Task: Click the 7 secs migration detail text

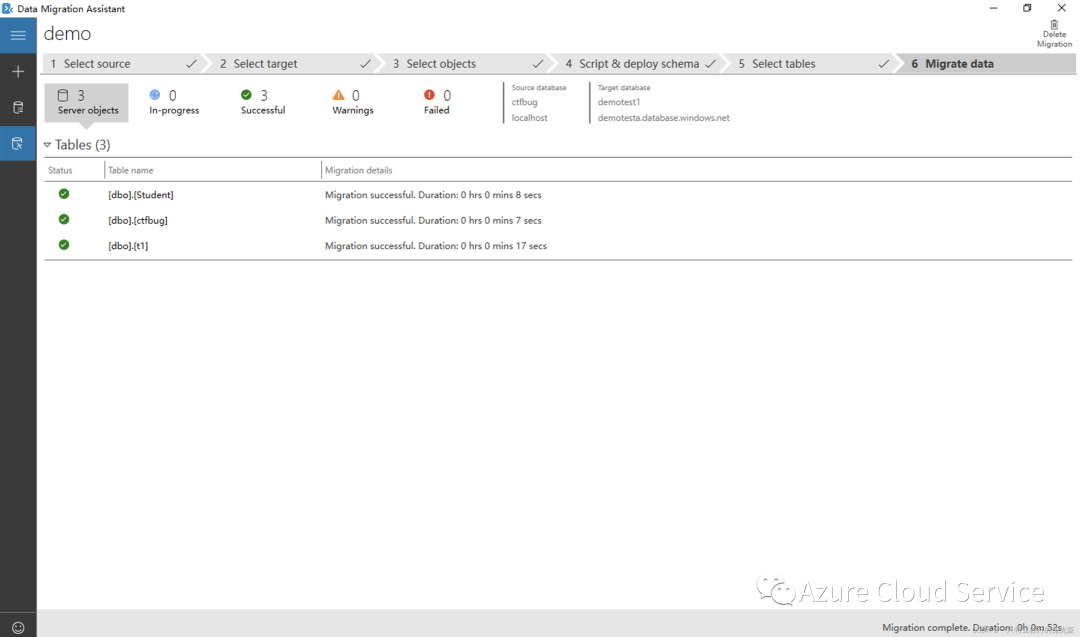Action: (433, 220)
